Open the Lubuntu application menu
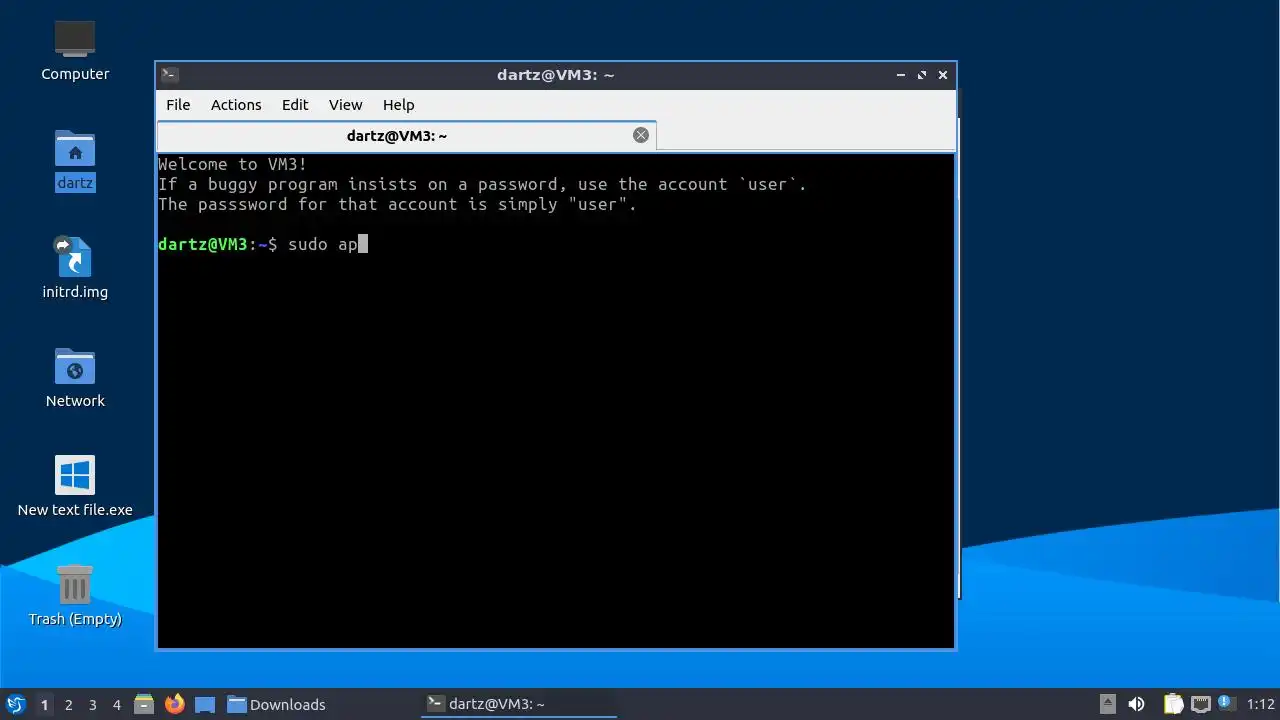 [15, 704]
